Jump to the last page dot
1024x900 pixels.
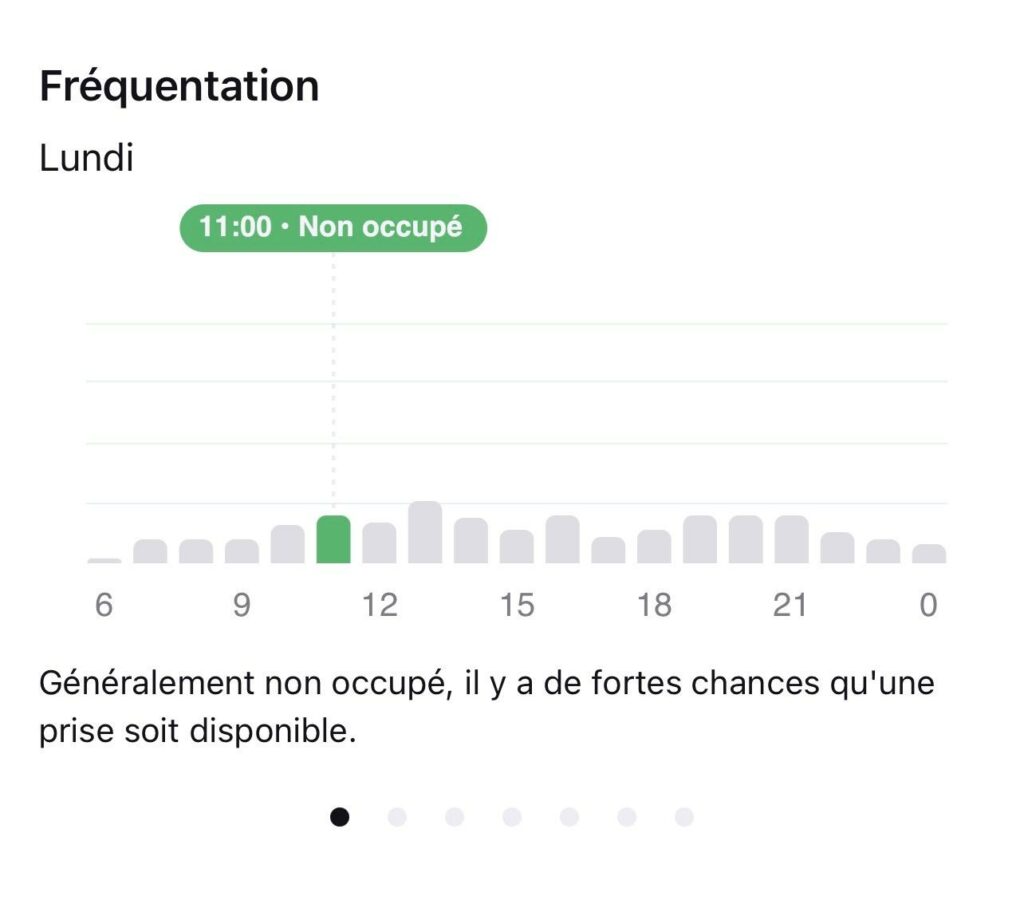[684, 817]
